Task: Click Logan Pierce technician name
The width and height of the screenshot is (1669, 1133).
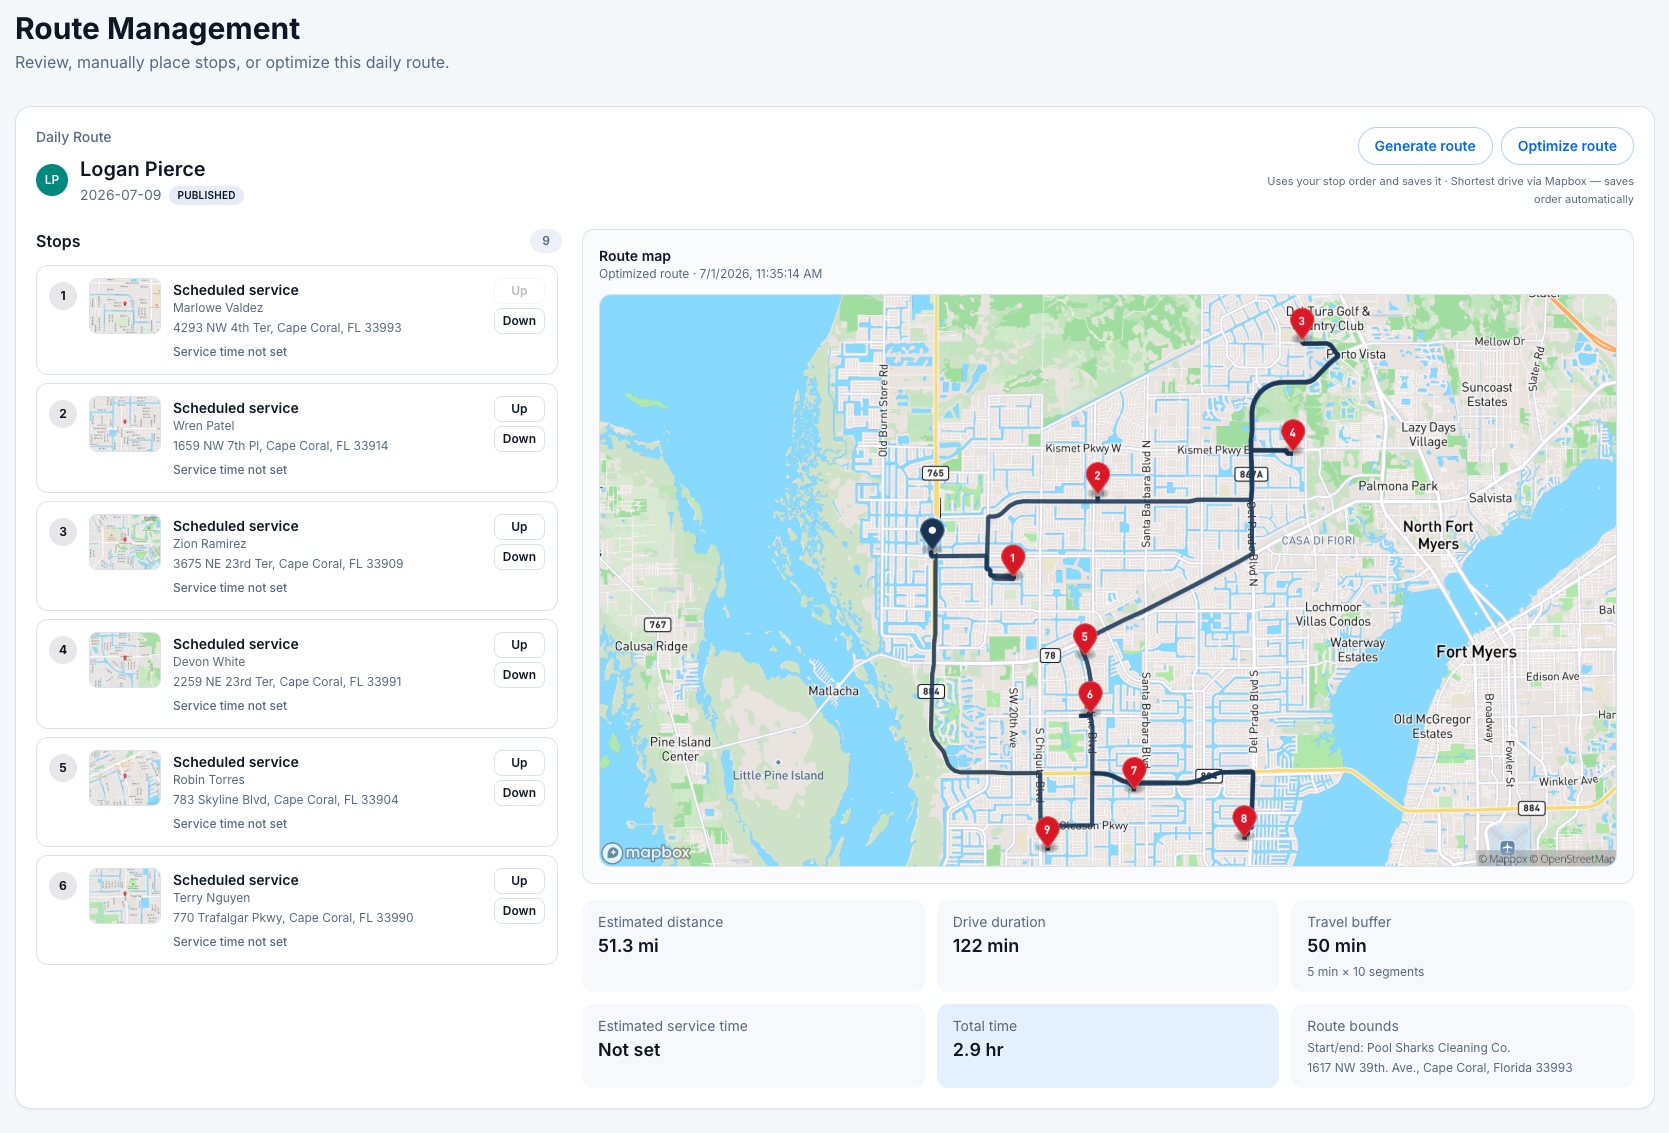Action: (142, 169)
